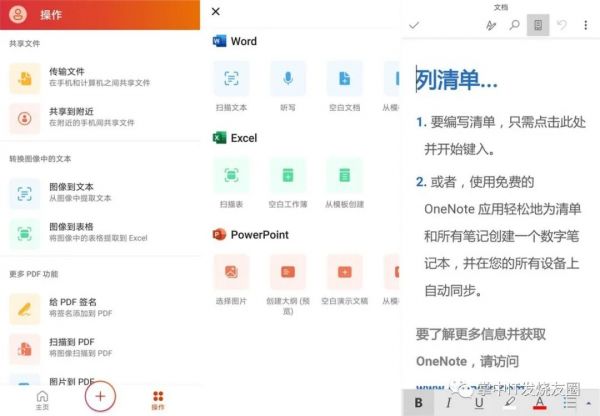The height and width of the screenshot is (416, 600).
Task: Tap the Word section header
Action: coord(235,41)
